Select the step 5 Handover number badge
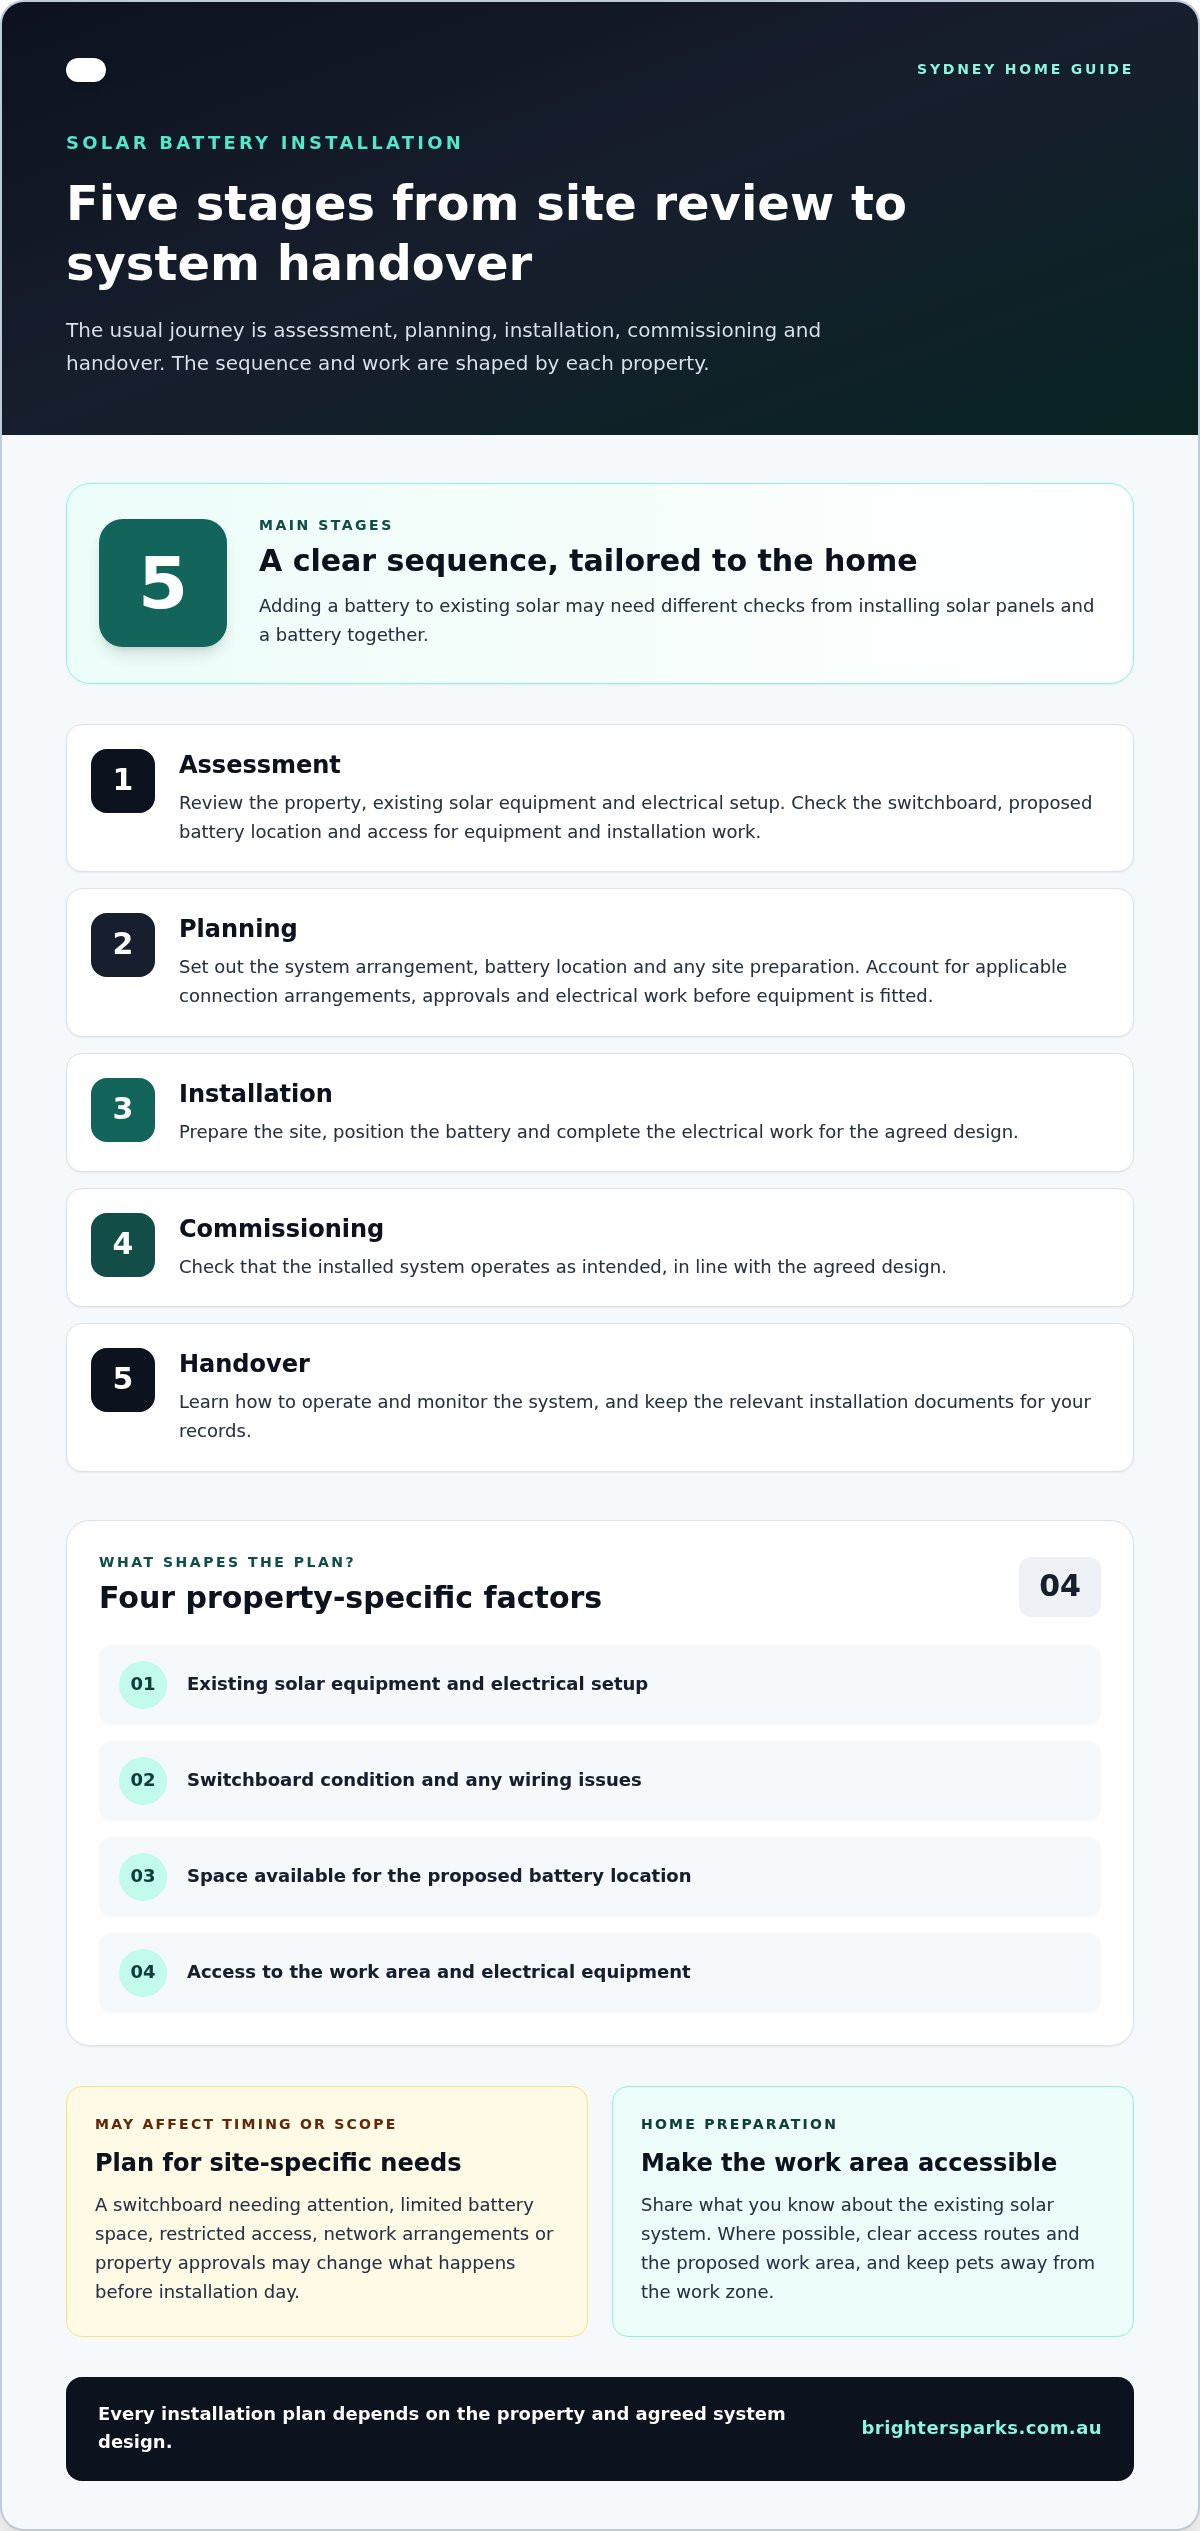The image size is (1200, 2531). point(123,1380)
